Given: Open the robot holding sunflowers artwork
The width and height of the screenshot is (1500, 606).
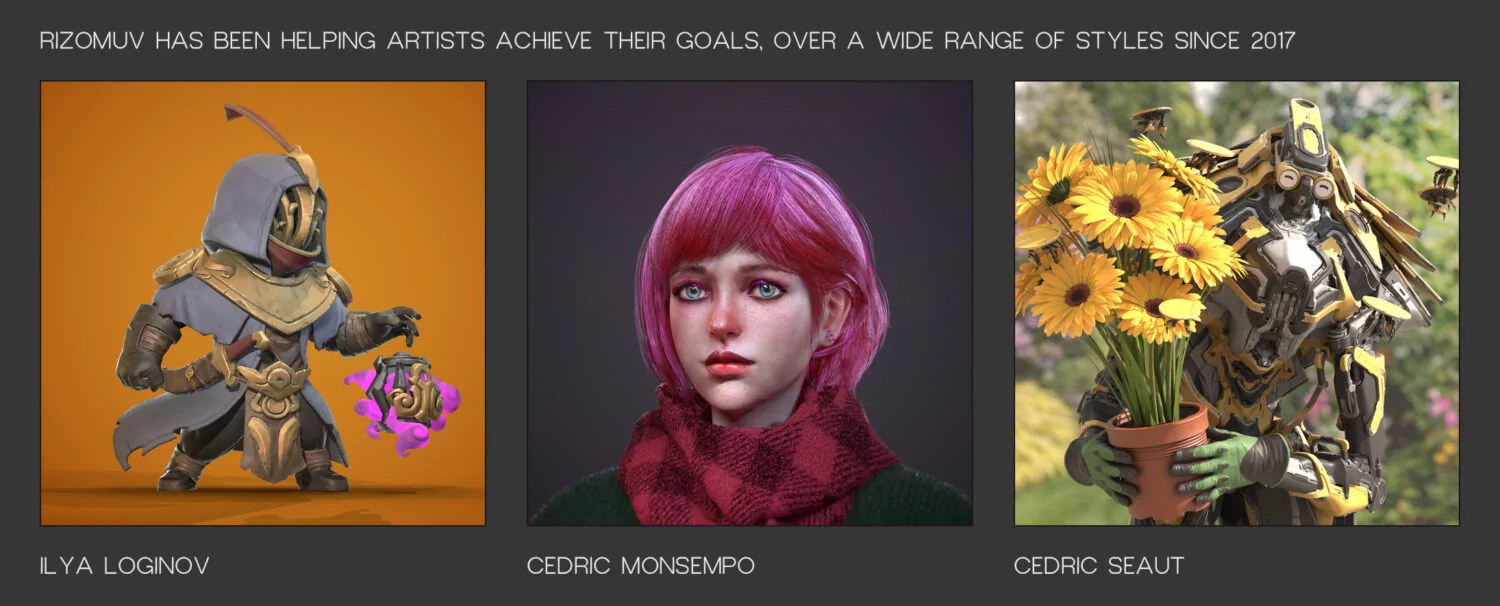Looking at the screenshot, I should point(1237,303).
